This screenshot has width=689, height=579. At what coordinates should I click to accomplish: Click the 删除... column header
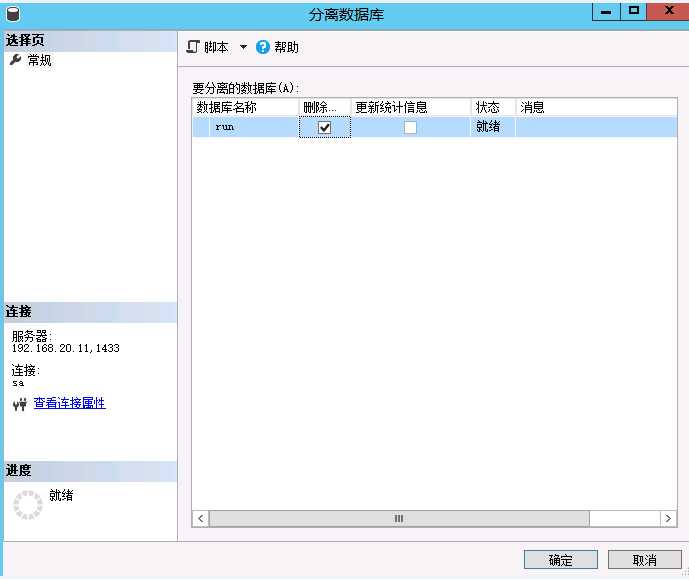[x=325, y=107]
